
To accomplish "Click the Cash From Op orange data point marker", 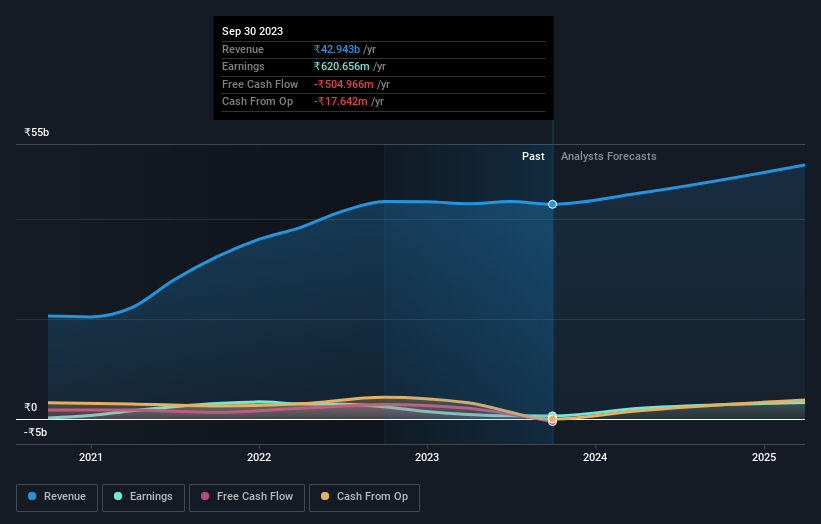I will [552, 419].
